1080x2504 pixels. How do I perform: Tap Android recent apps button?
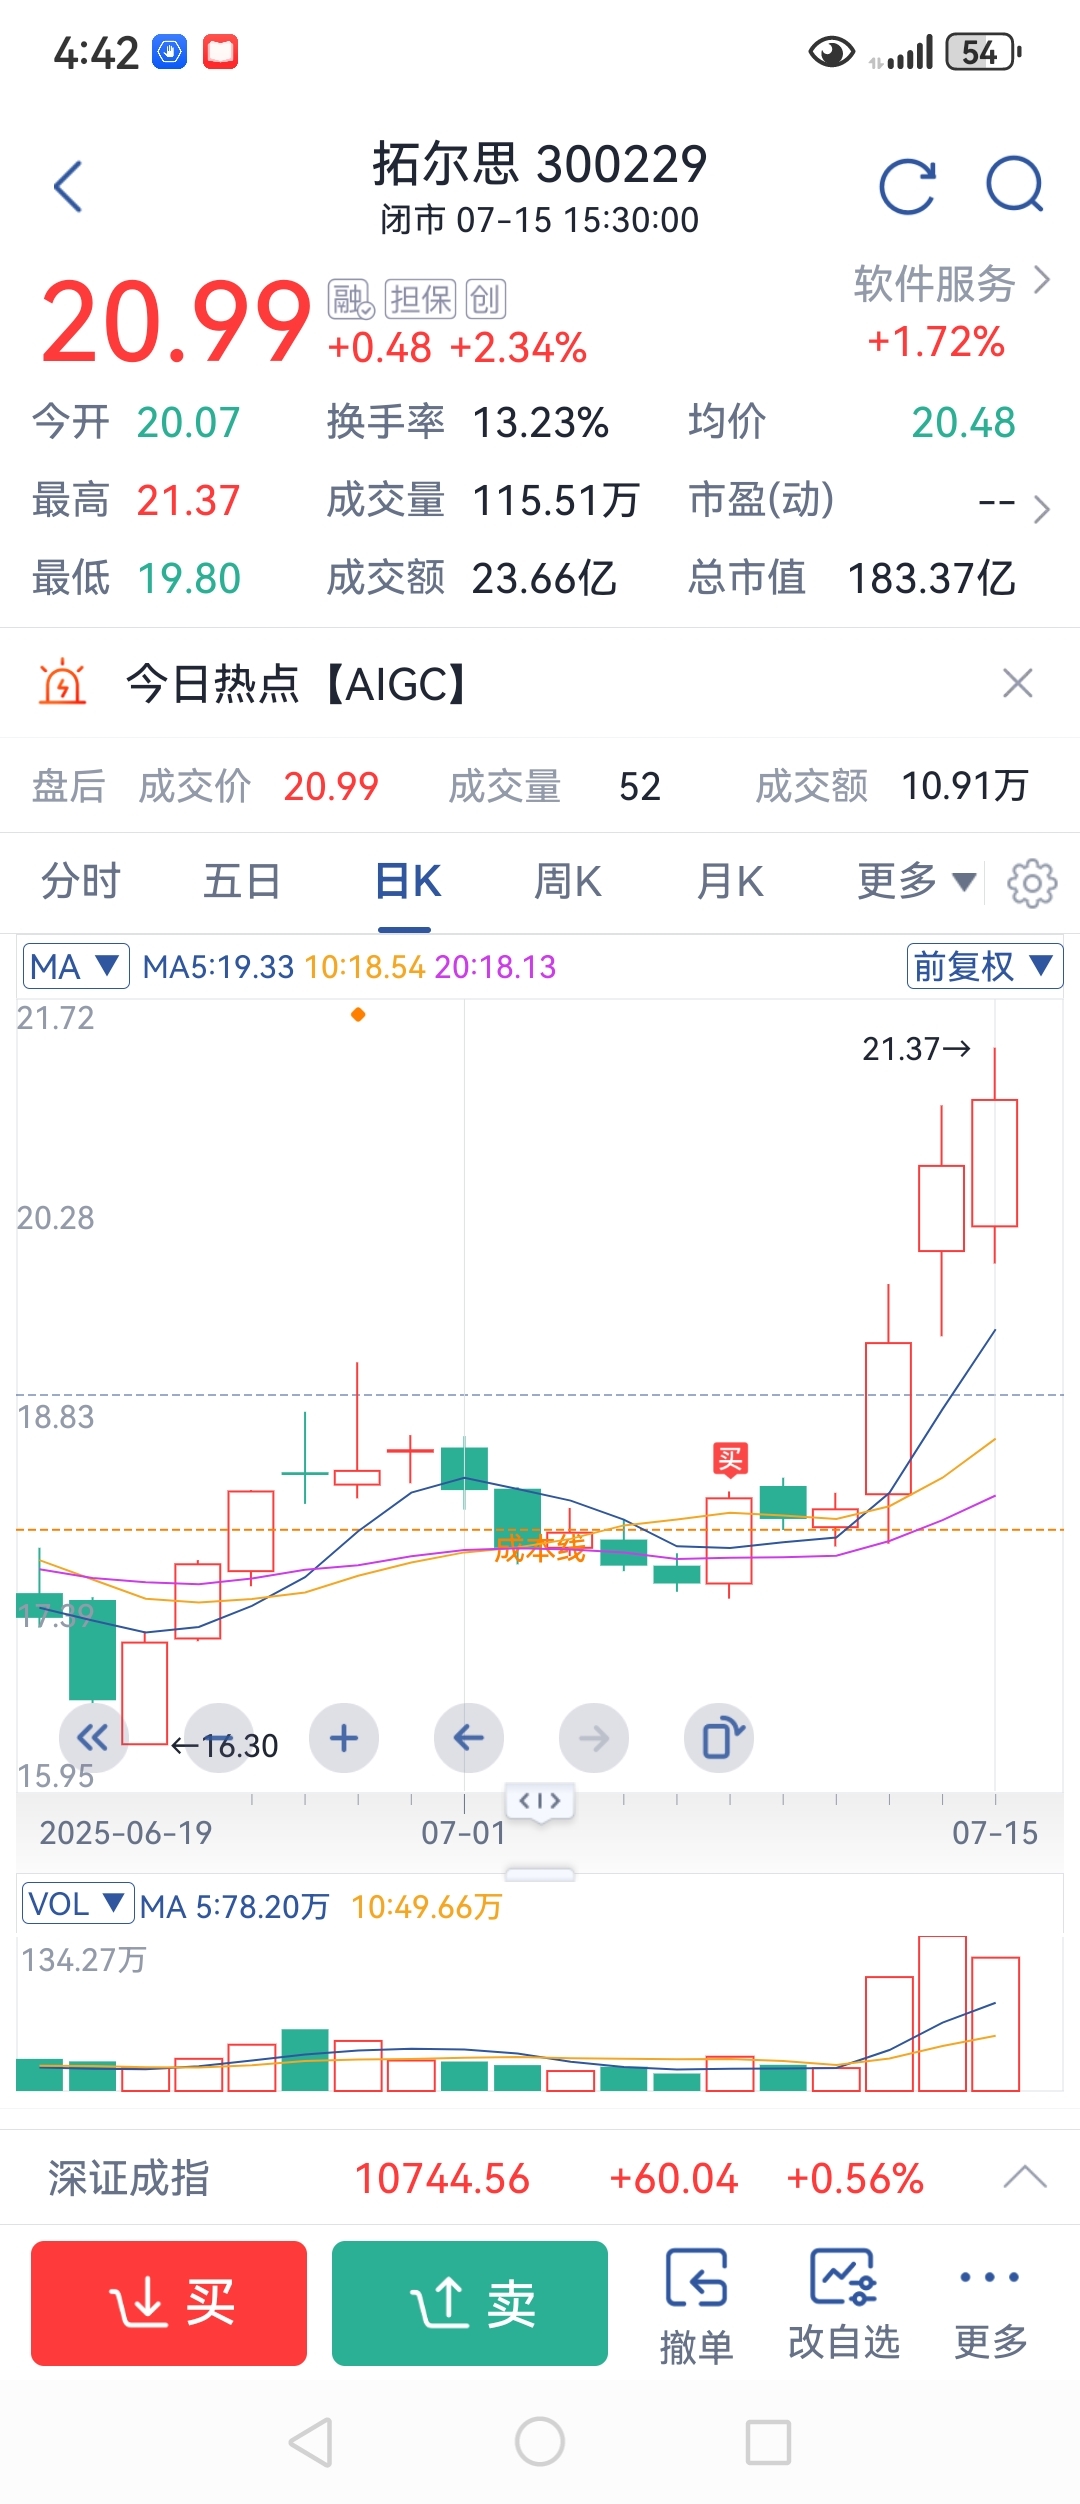pos(769,2443)
